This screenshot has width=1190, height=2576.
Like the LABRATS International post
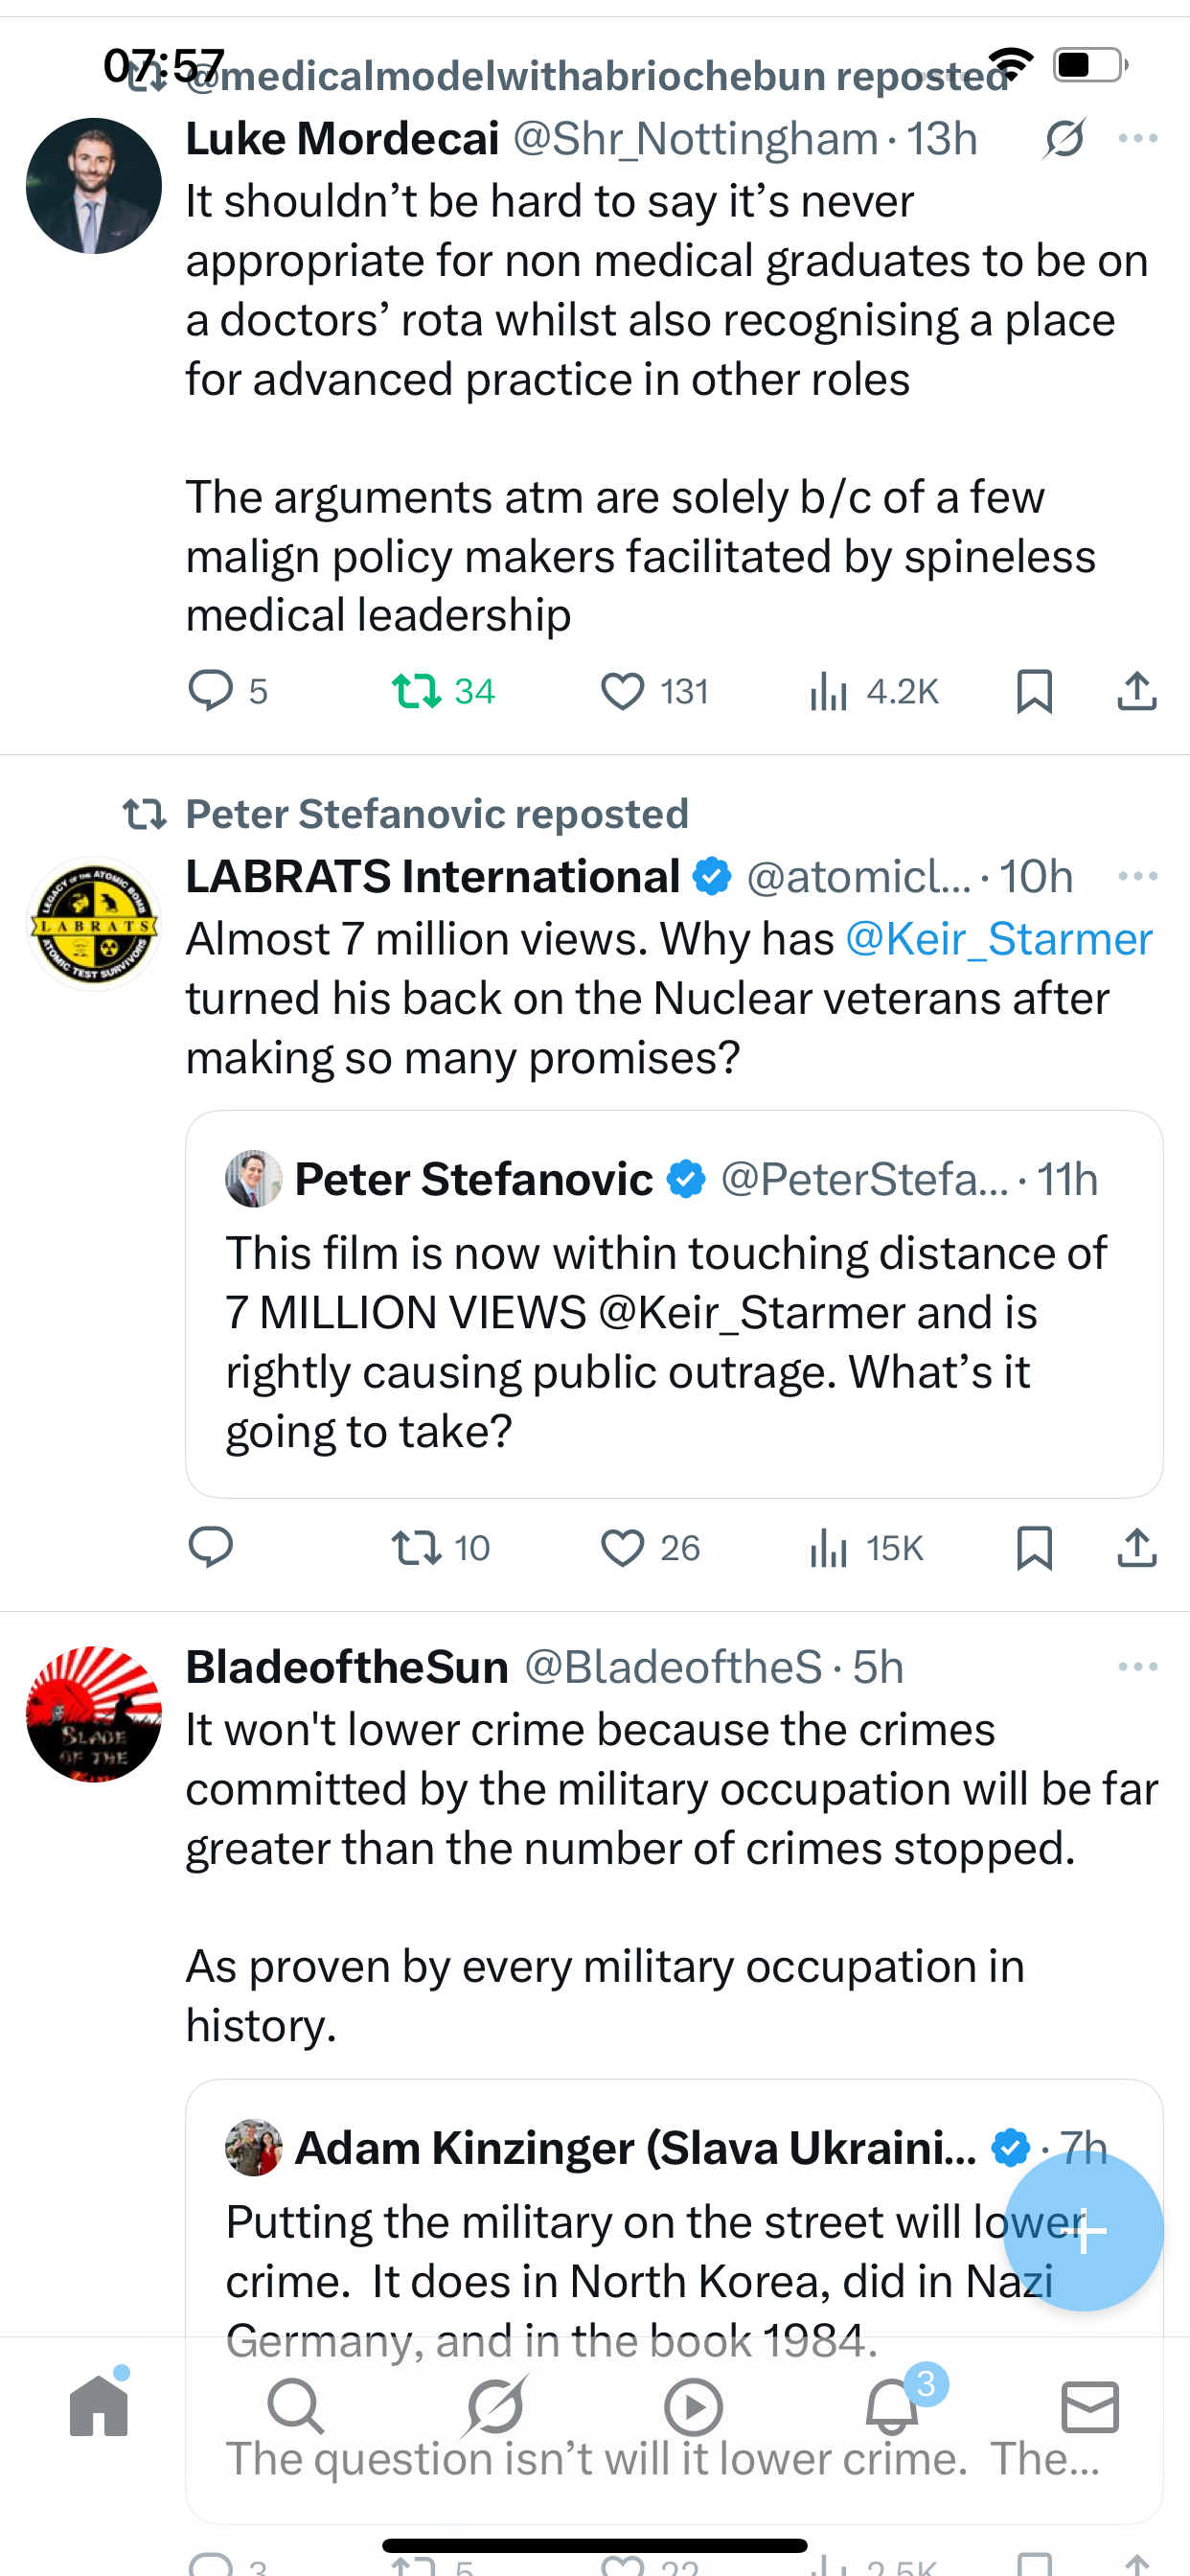click(622, 1548)
